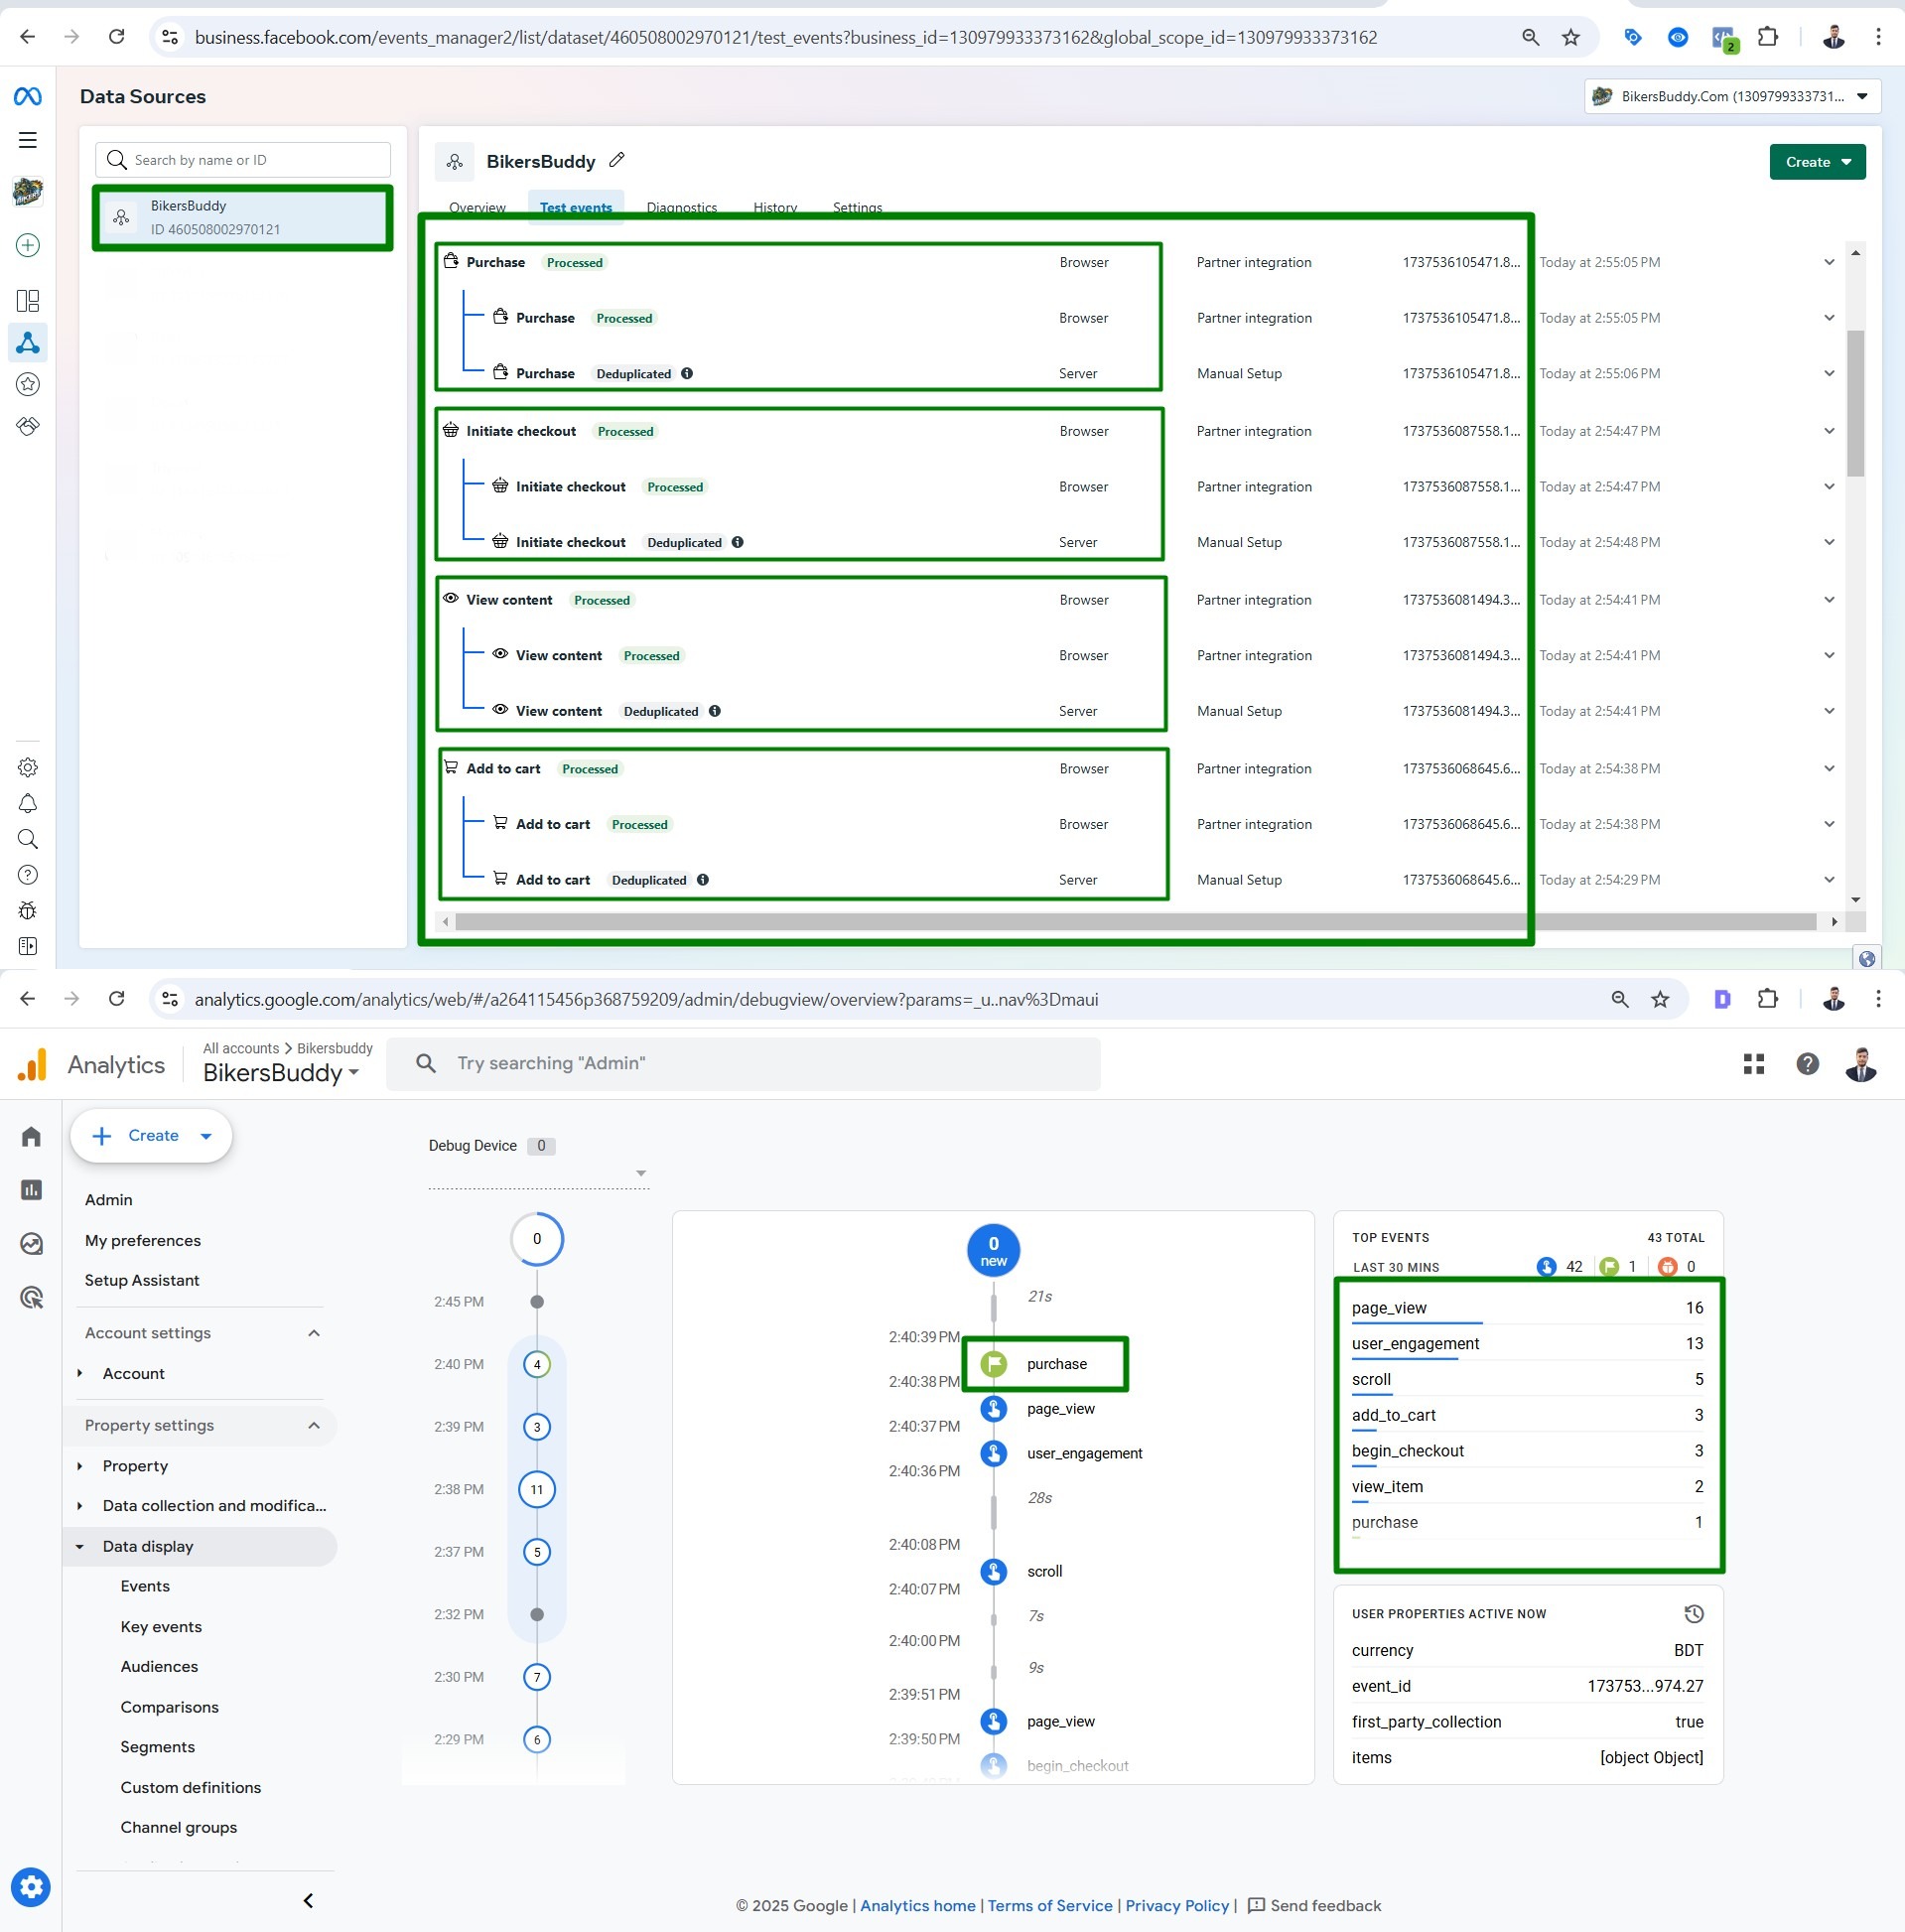1905x1932 pixels.
Task: Click the pencil icon beside BikersBuddy name
Action: tap(617, 160)
